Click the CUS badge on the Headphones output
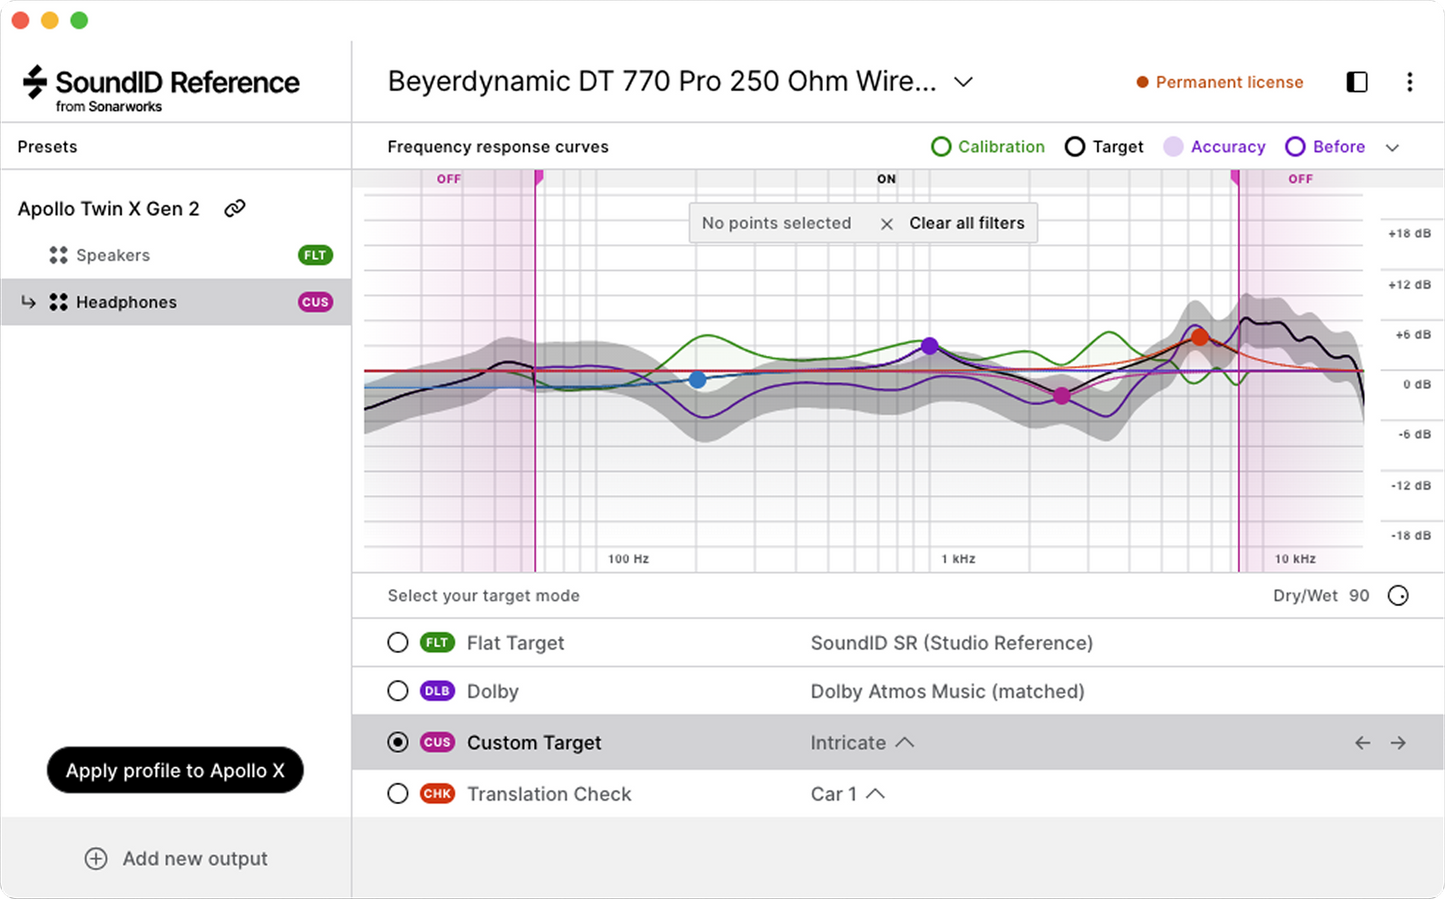This screenshot has height=899, width=1445. (315, 301)
